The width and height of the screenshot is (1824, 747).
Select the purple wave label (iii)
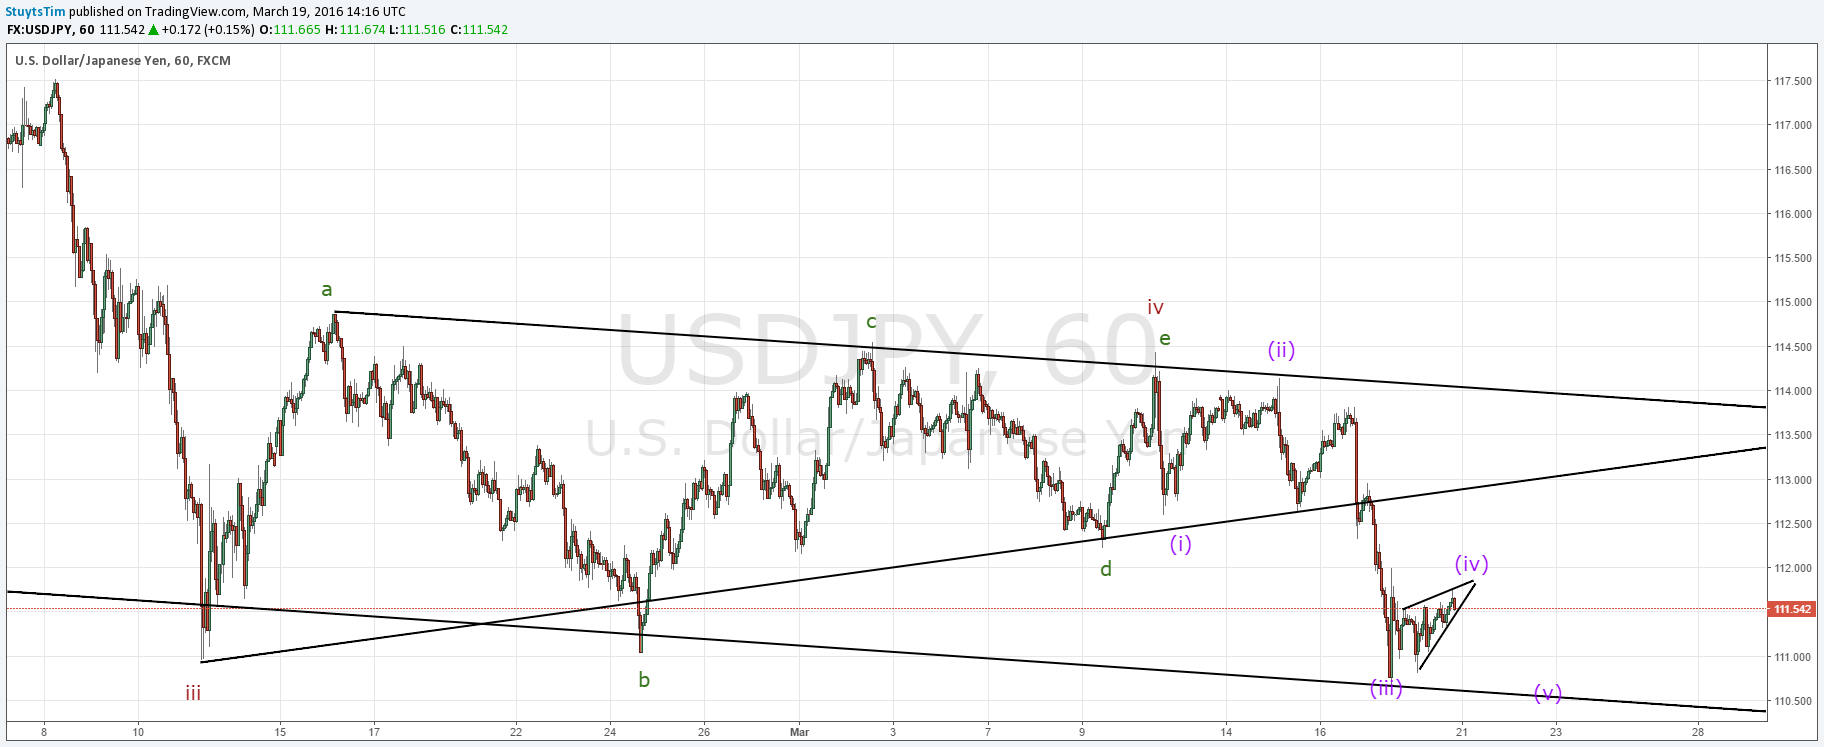(1386, 688)
